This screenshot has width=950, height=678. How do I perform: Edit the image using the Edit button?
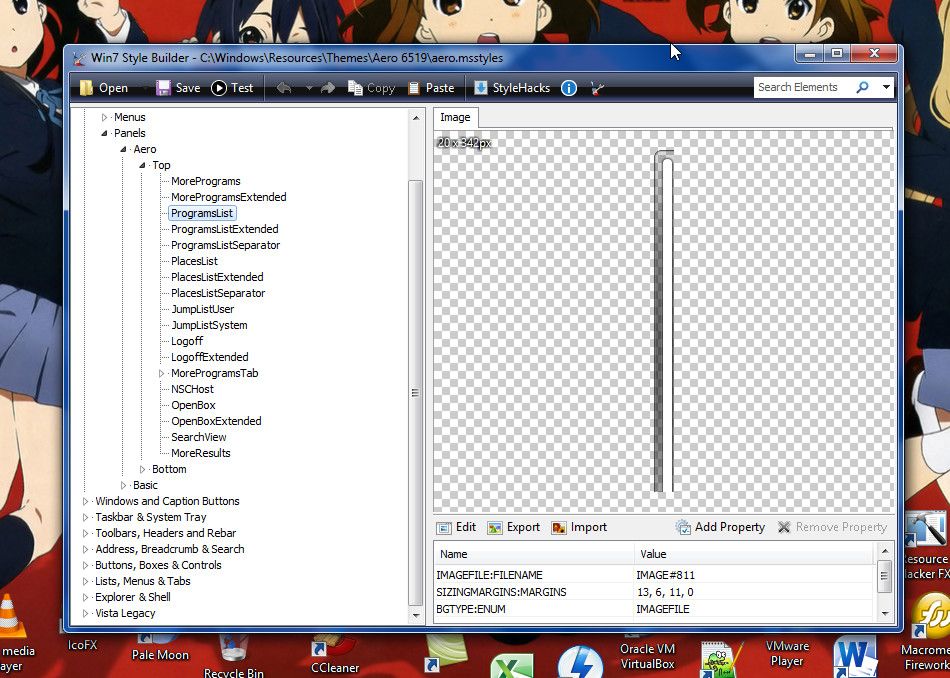(457, 527)
